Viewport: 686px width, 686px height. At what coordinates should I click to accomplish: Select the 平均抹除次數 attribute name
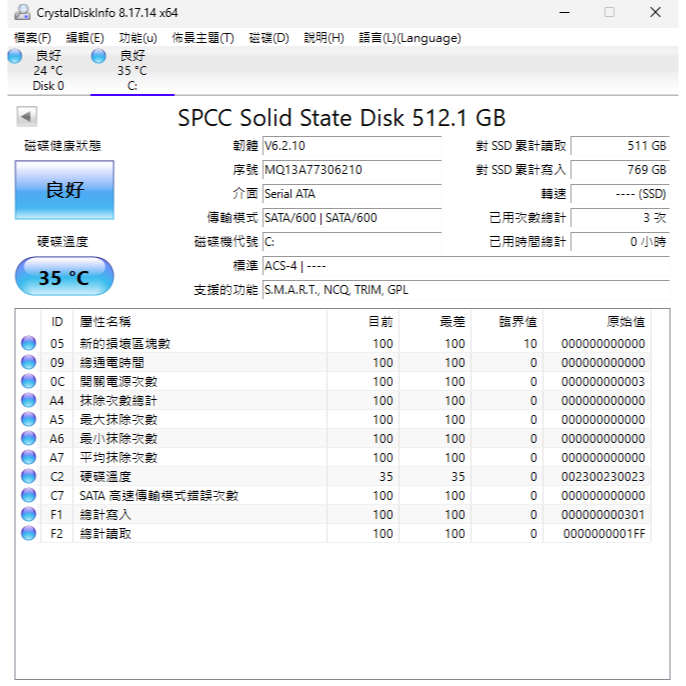click(x=118, y=458)
